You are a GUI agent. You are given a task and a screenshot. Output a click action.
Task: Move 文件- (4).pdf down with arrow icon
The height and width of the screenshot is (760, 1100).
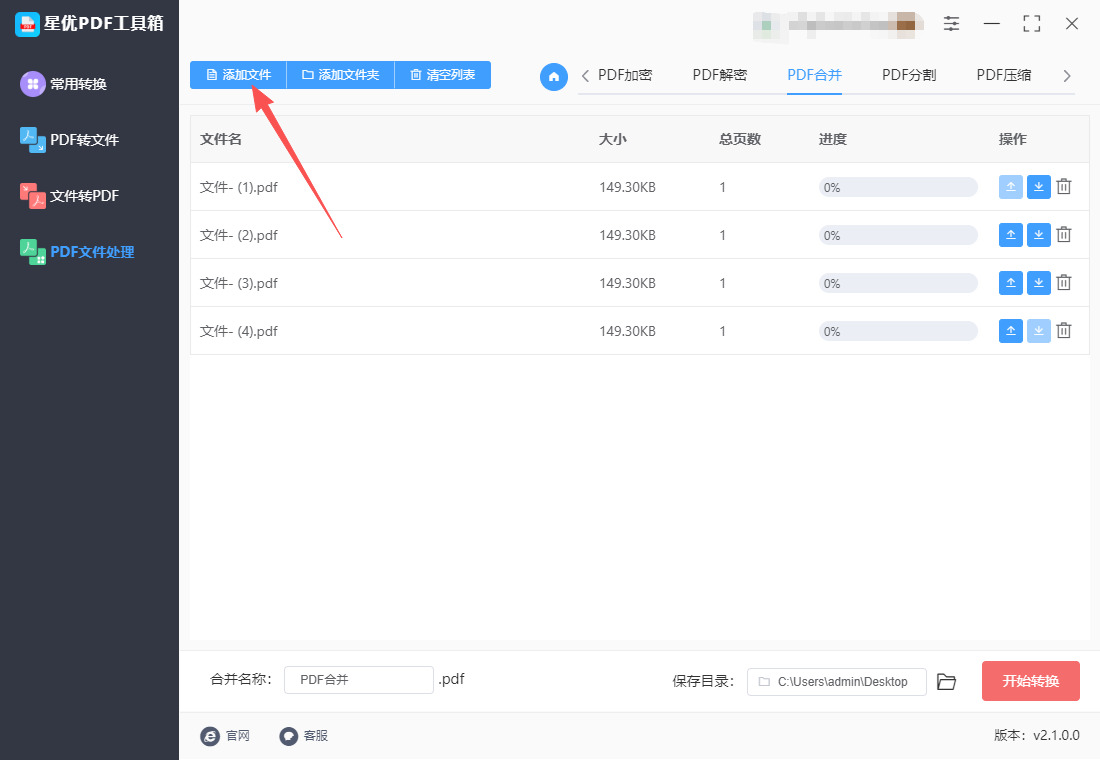pos(1038,331)
